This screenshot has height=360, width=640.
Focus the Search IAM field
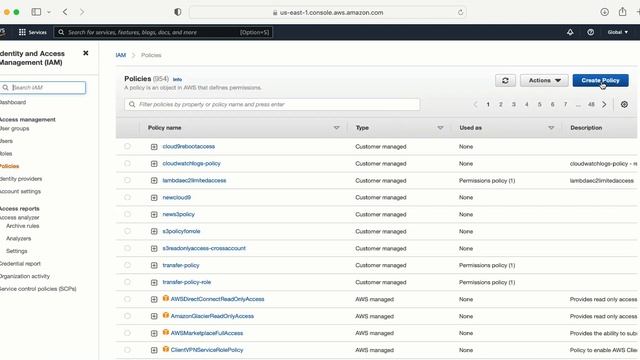pos(43,87)
